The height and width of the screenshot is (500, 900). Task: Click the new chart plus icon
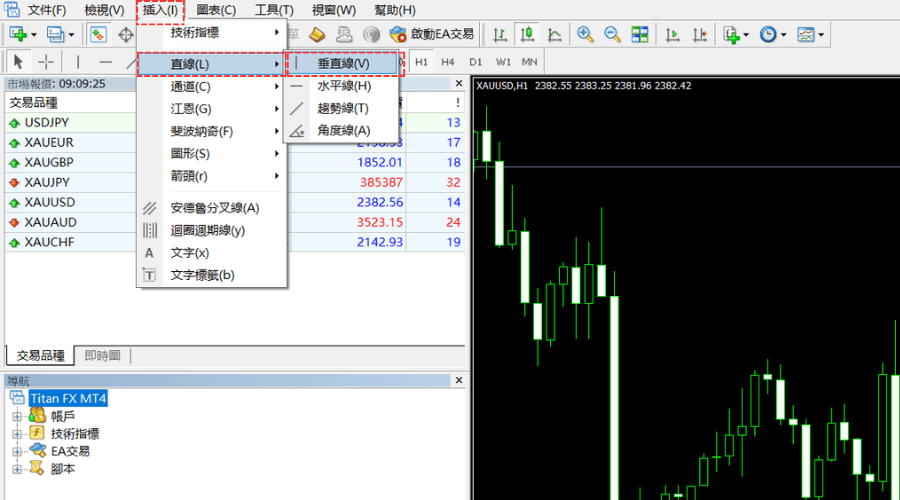18,35
